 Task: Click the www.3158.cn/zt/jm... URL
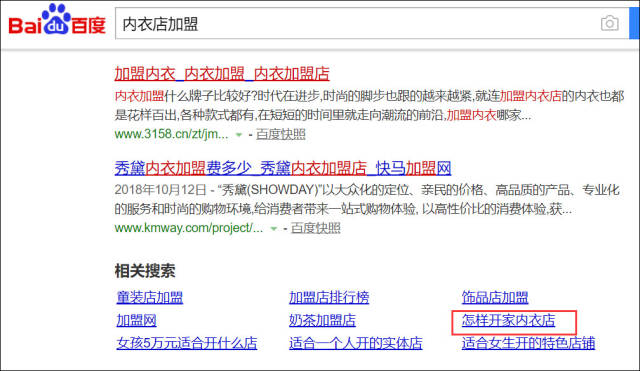(171, 134)
